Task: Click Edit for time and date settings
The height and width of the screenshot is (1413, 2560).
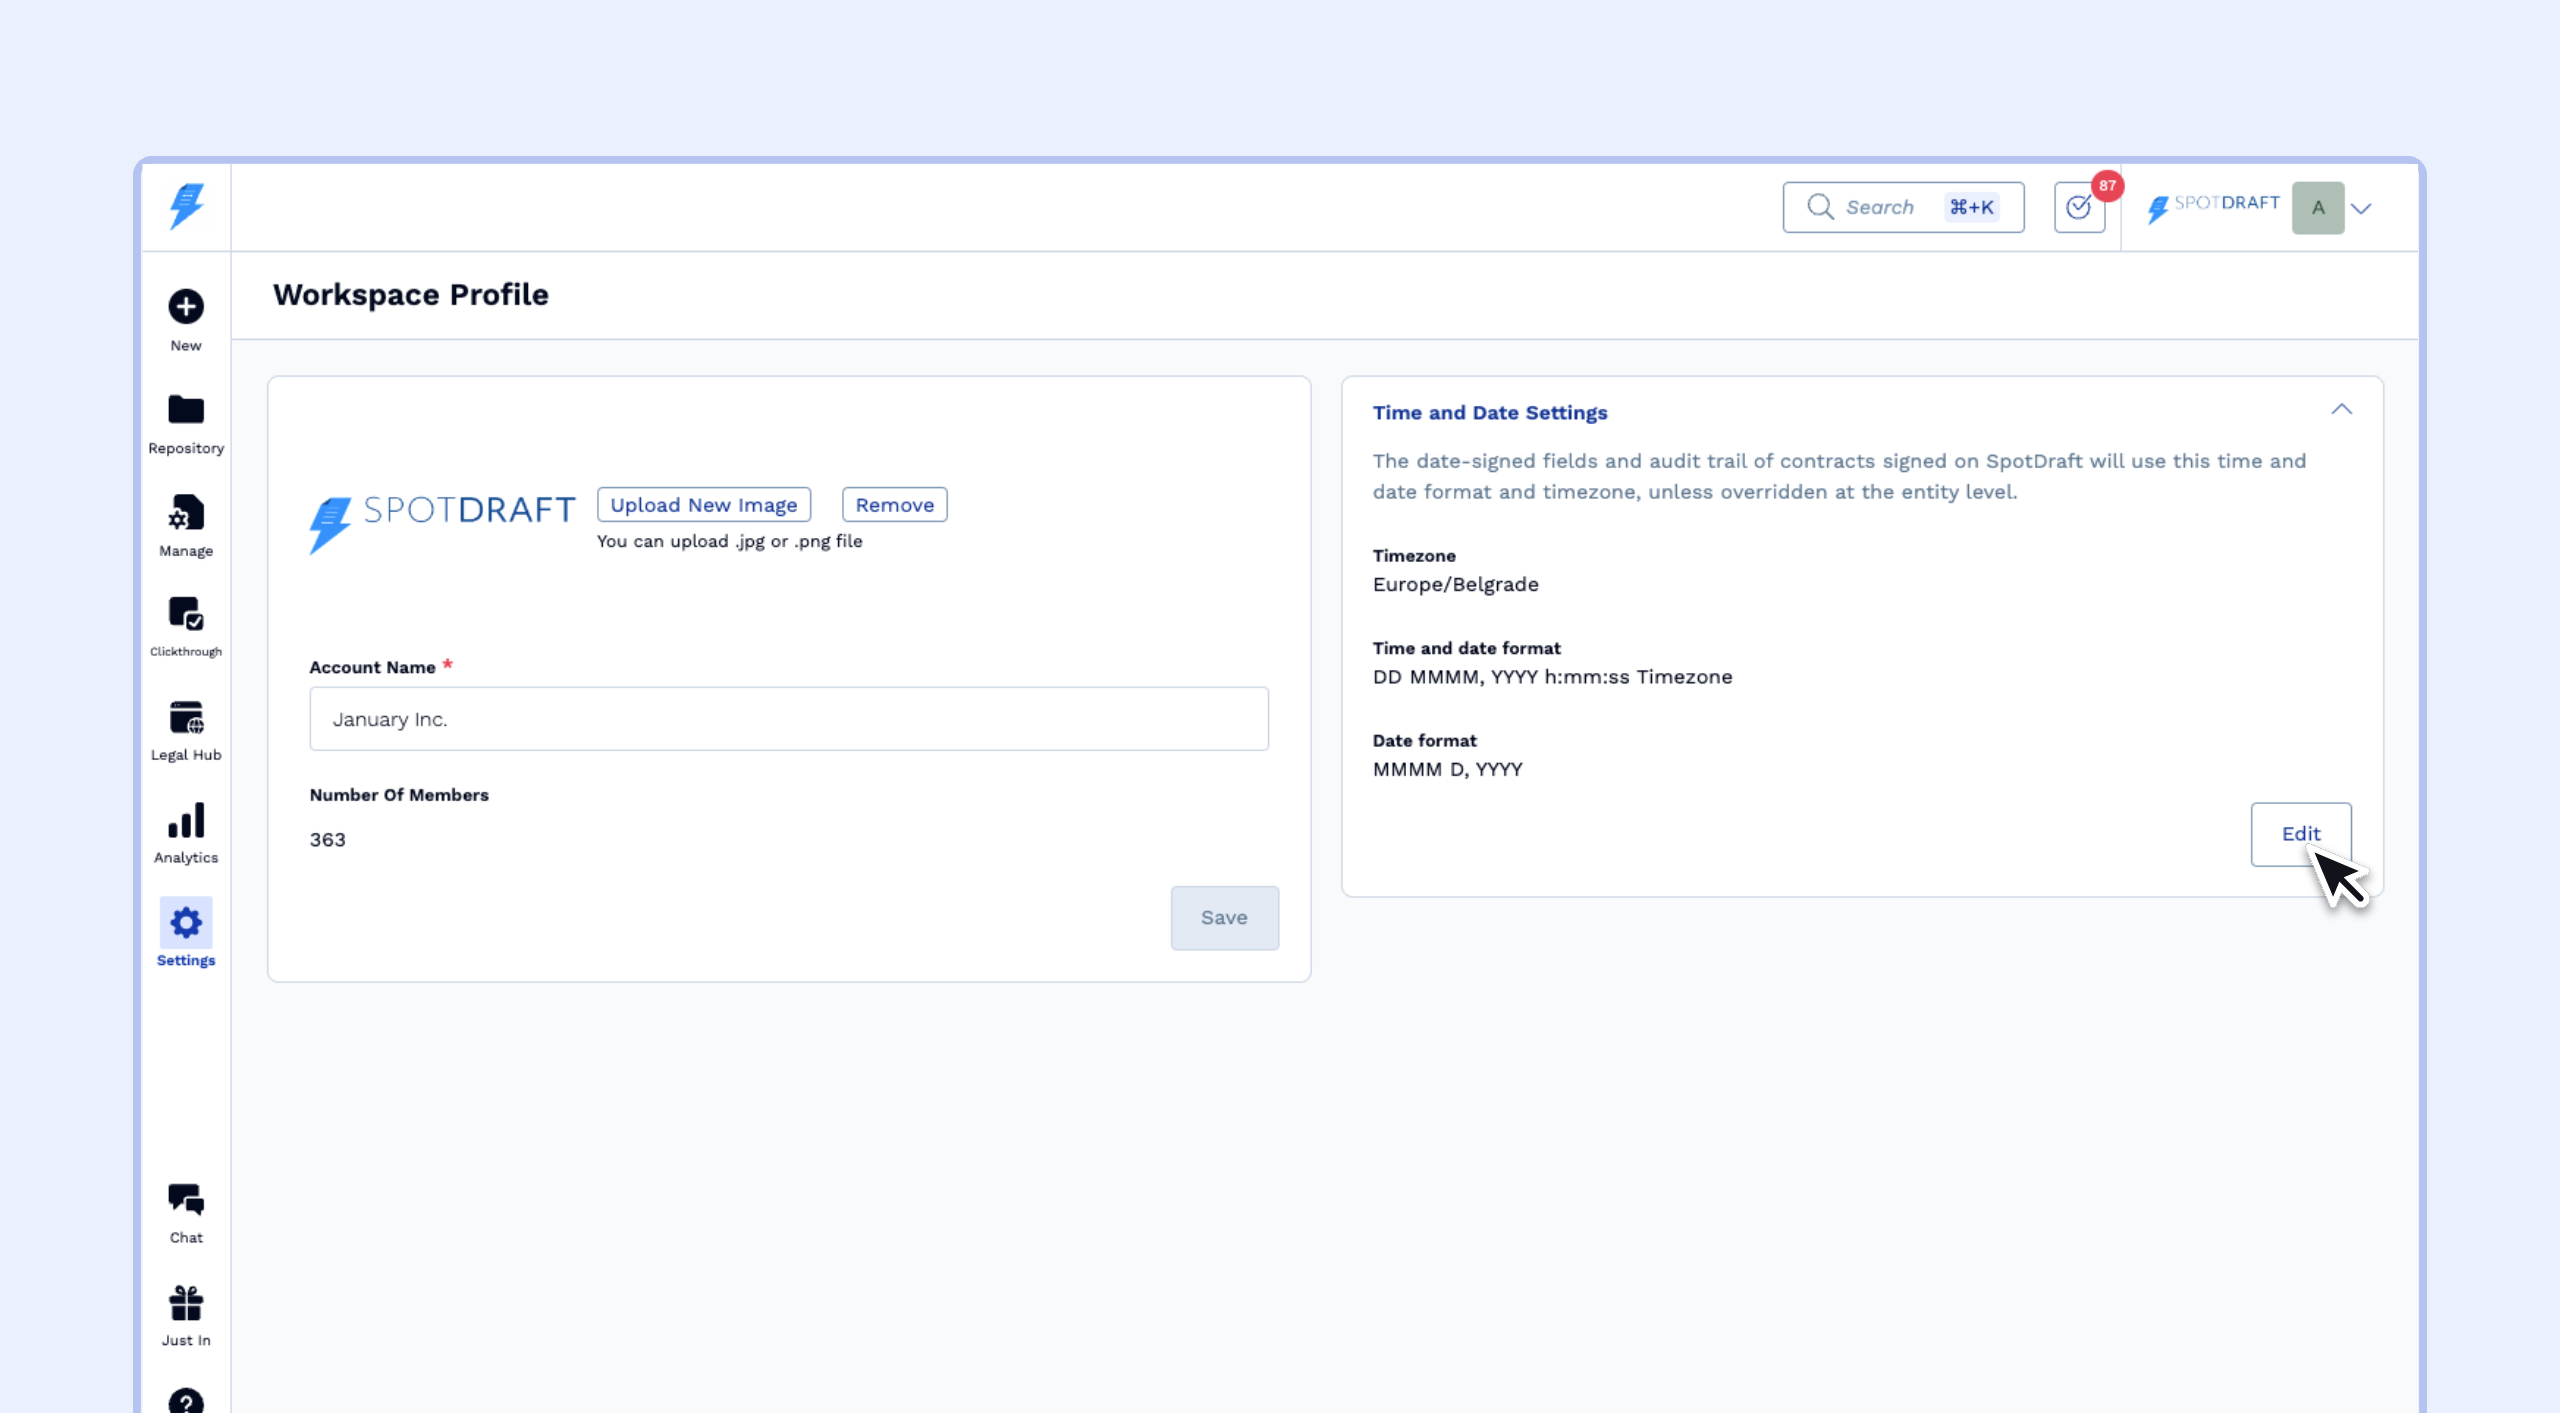Action: [2300, 834]
